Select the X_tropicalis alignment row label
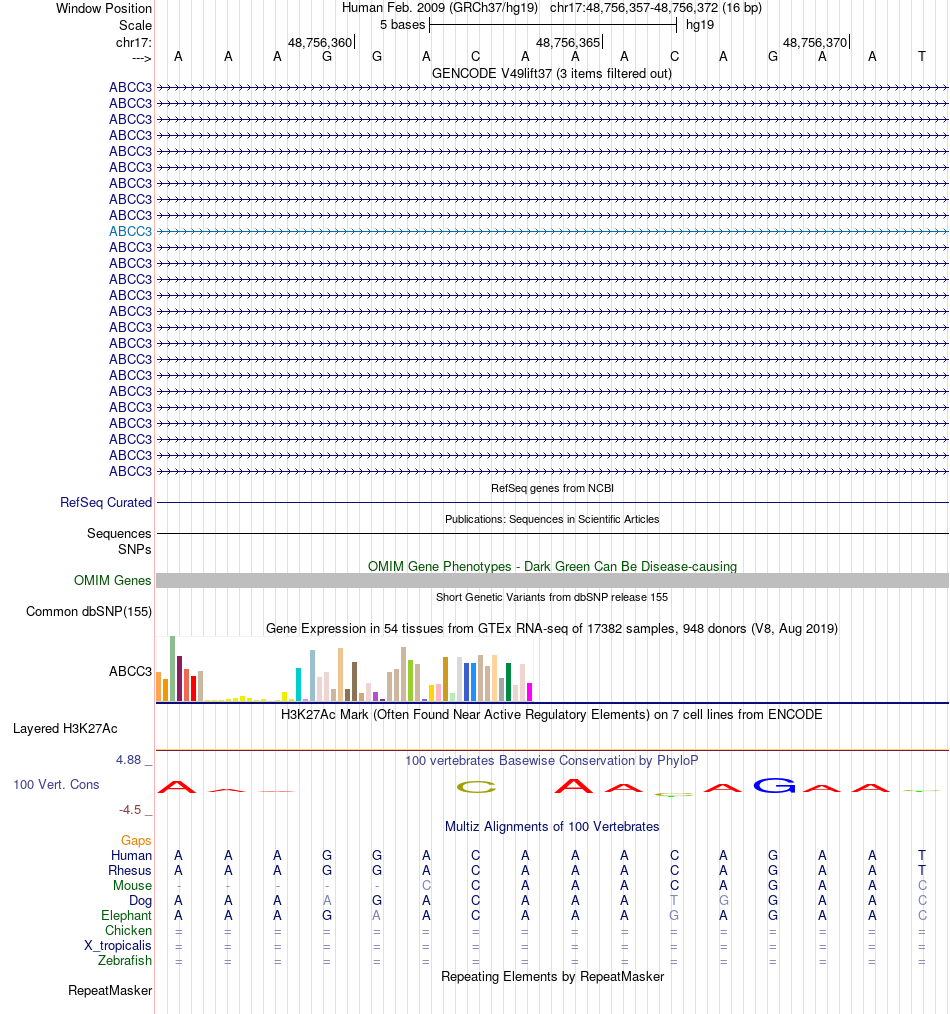Image resolution: width=950 pixels, height=1014 pixels. tap(118, 945)
